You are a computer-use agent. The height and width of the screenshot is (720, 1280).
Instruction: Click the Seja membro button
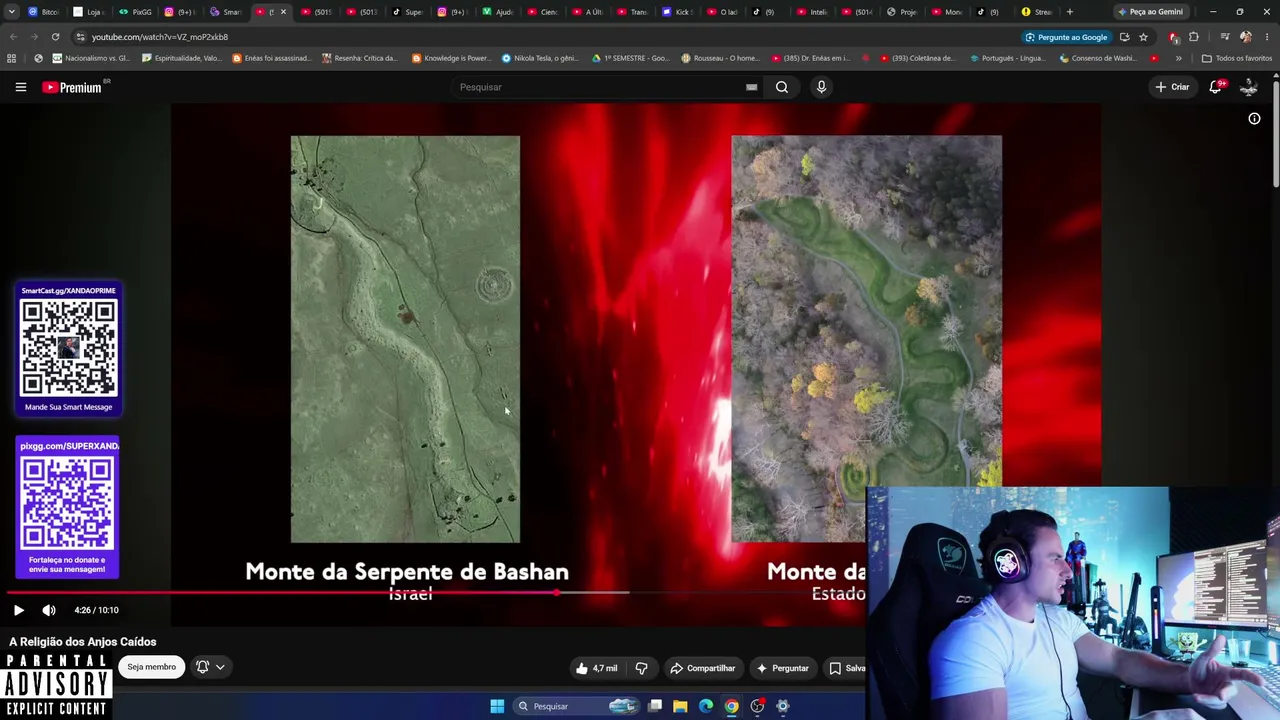coord(152,667)
